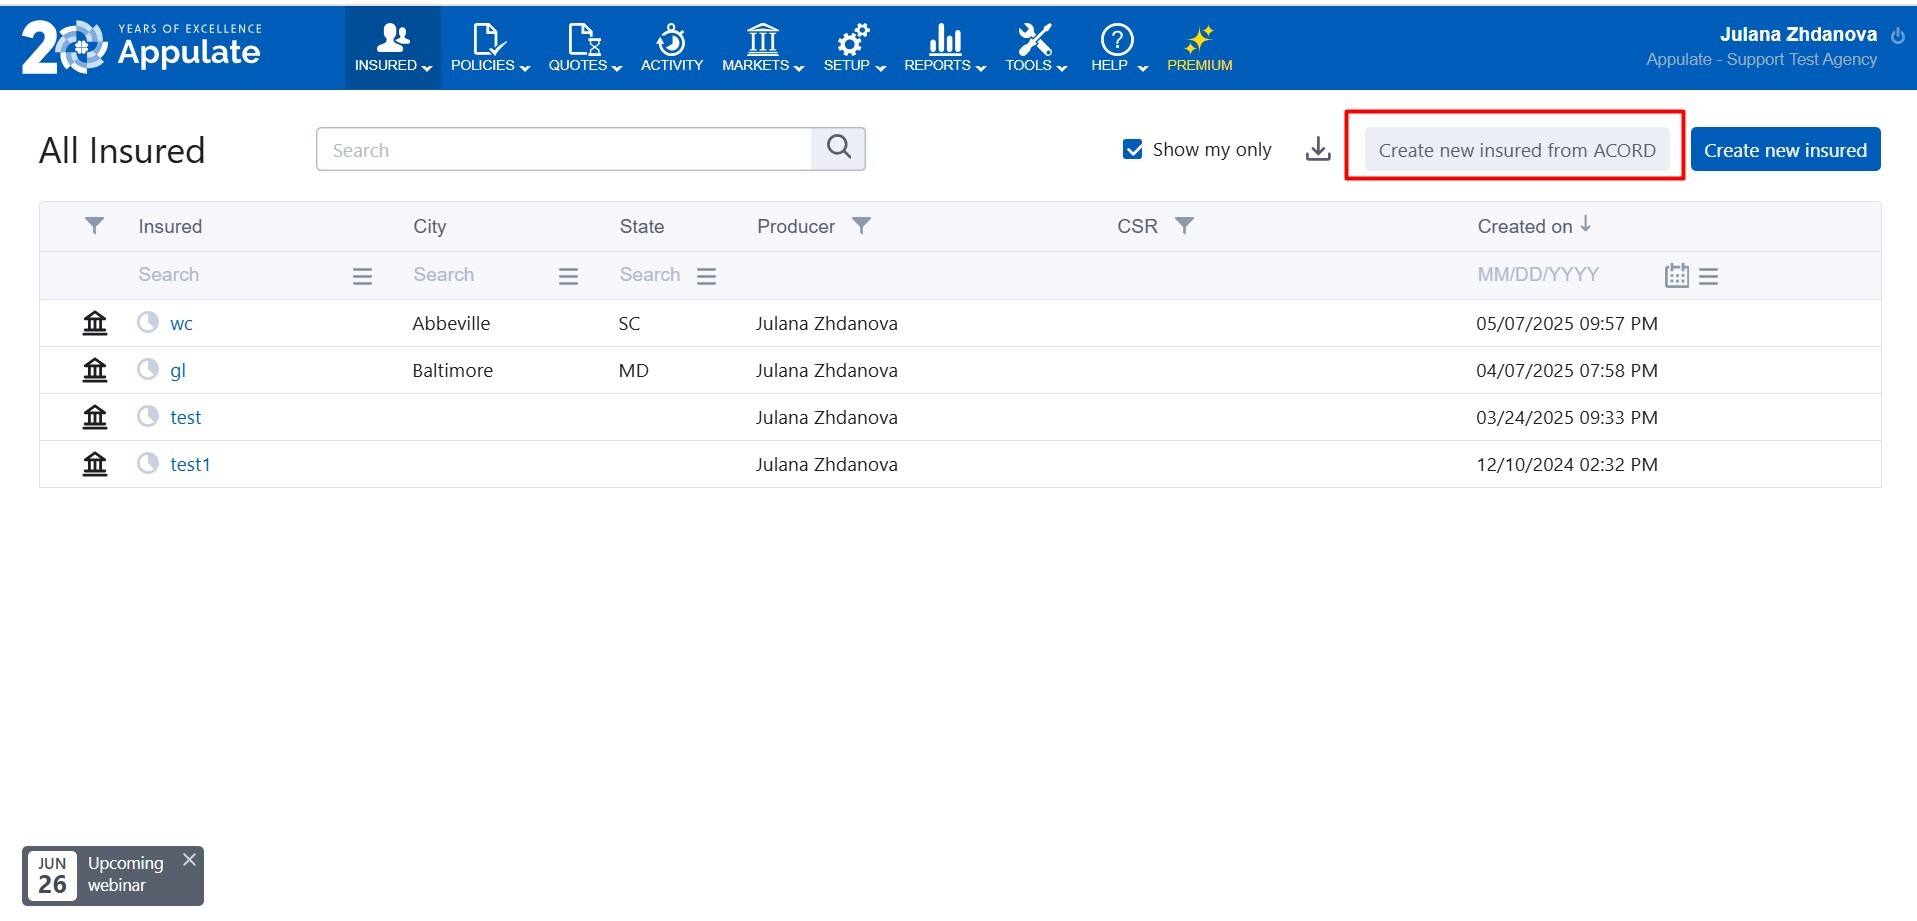
Task: Open Insured column filter options menu
Action: (x=362, y=276)
